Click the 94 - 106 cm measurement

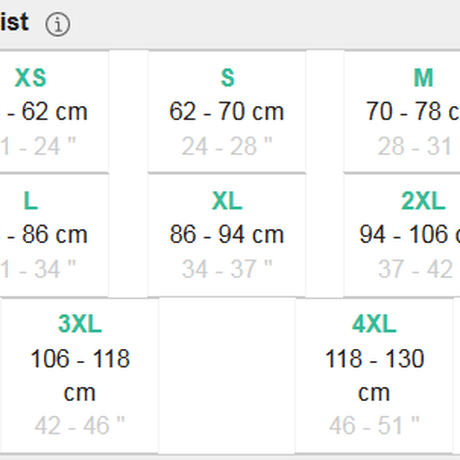click(410, 234)
